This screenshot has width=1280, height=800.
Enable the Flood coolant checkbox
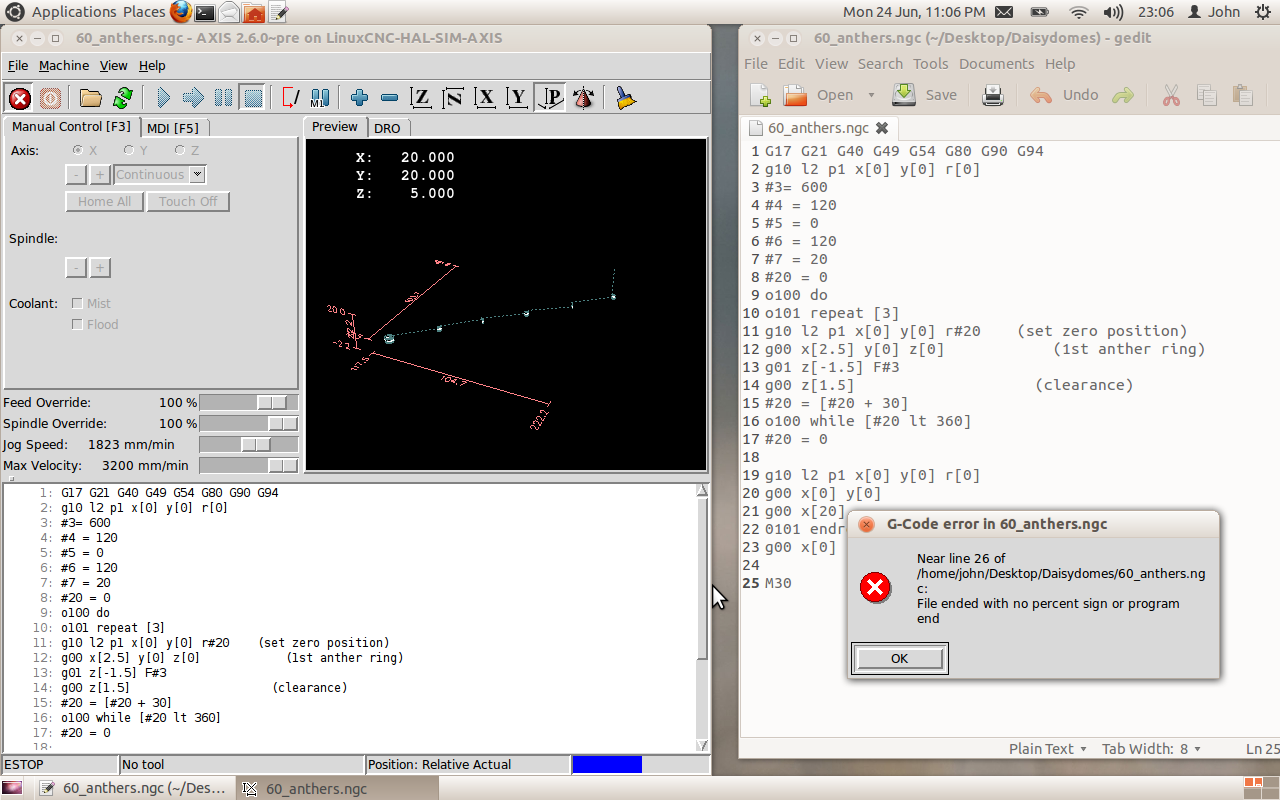(x=78, y=324)
